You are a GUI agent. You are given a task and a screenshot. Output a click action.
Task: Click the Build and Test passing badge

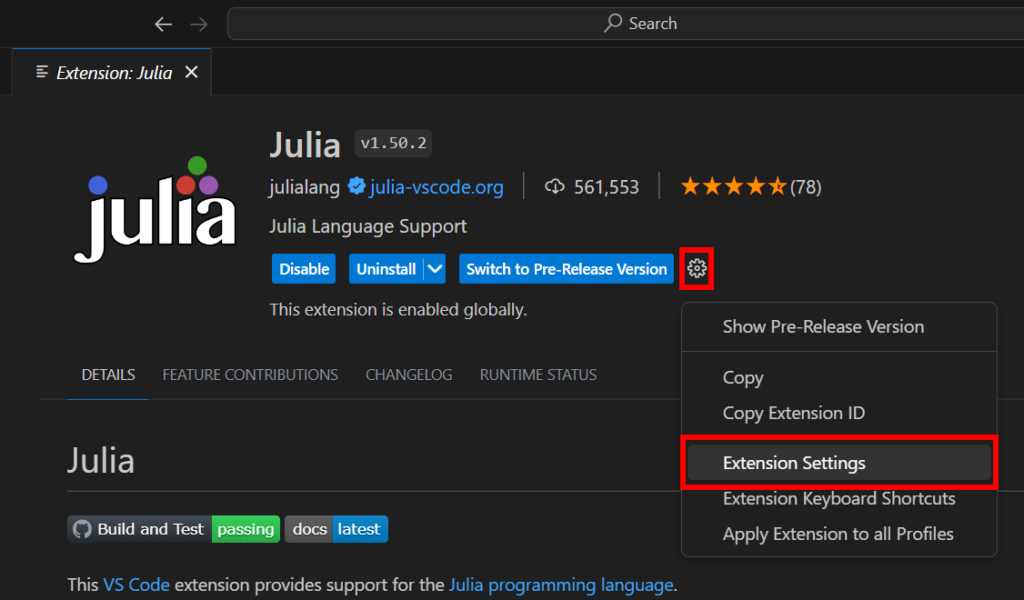point(174,529)
